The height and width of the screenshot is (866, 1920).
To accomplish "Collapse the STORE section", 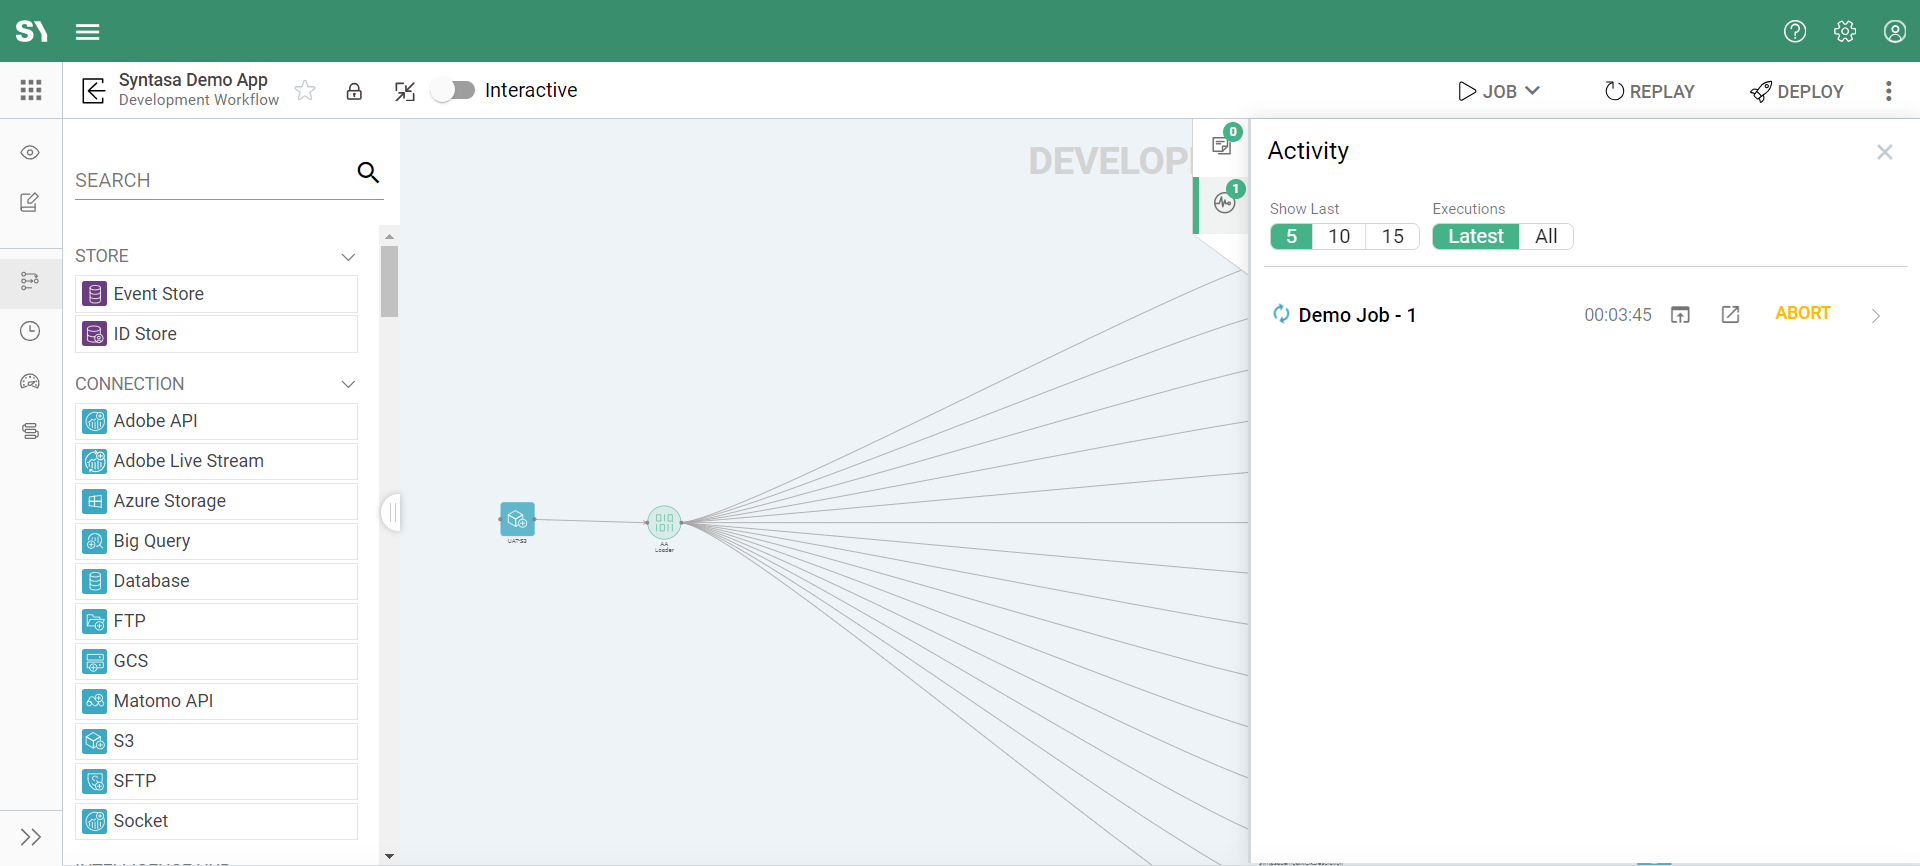I will click(x=348, y=257).
